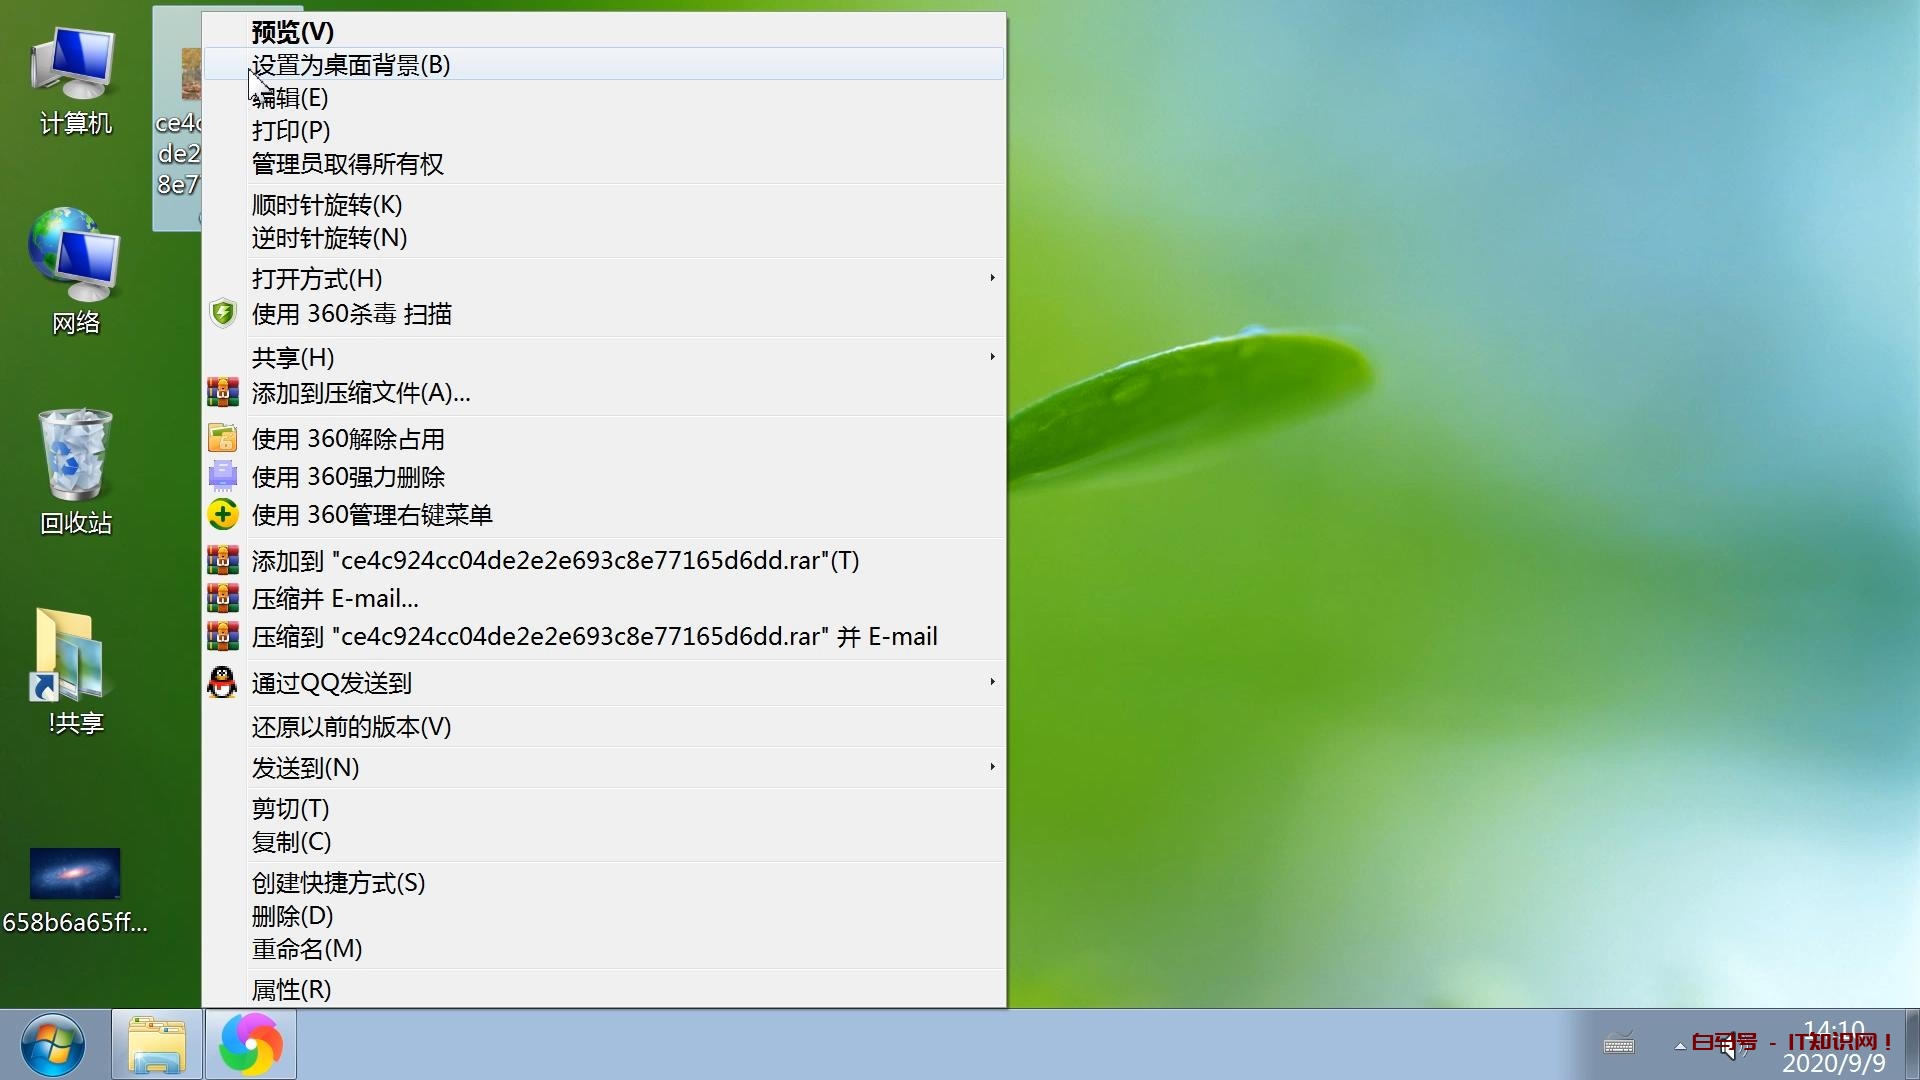Screen dimensions: 1920x1080
Task: Select the 658b6a65ff galaxy image thumbnail
Action: pyautogui.click(x=75, y=874)
